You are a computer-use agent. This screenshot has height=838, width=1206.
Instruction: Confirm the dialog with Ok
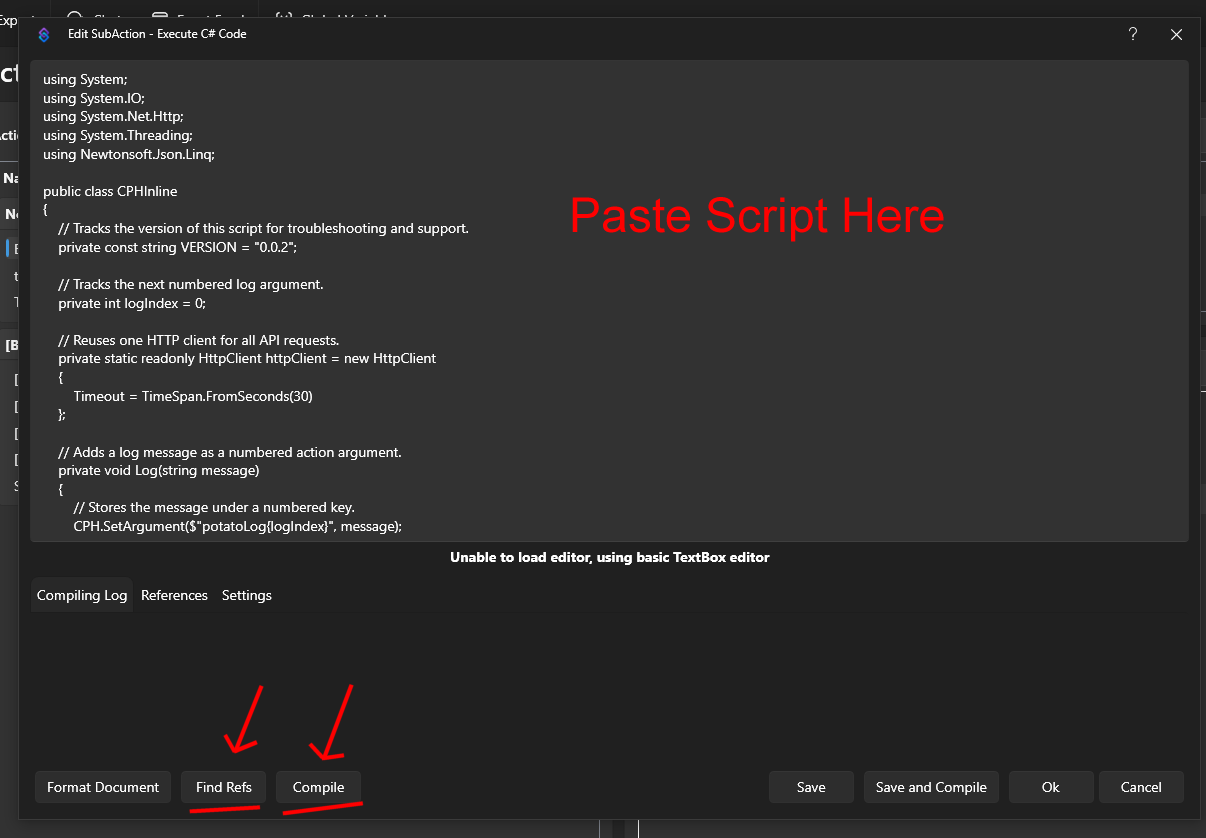1050,787
